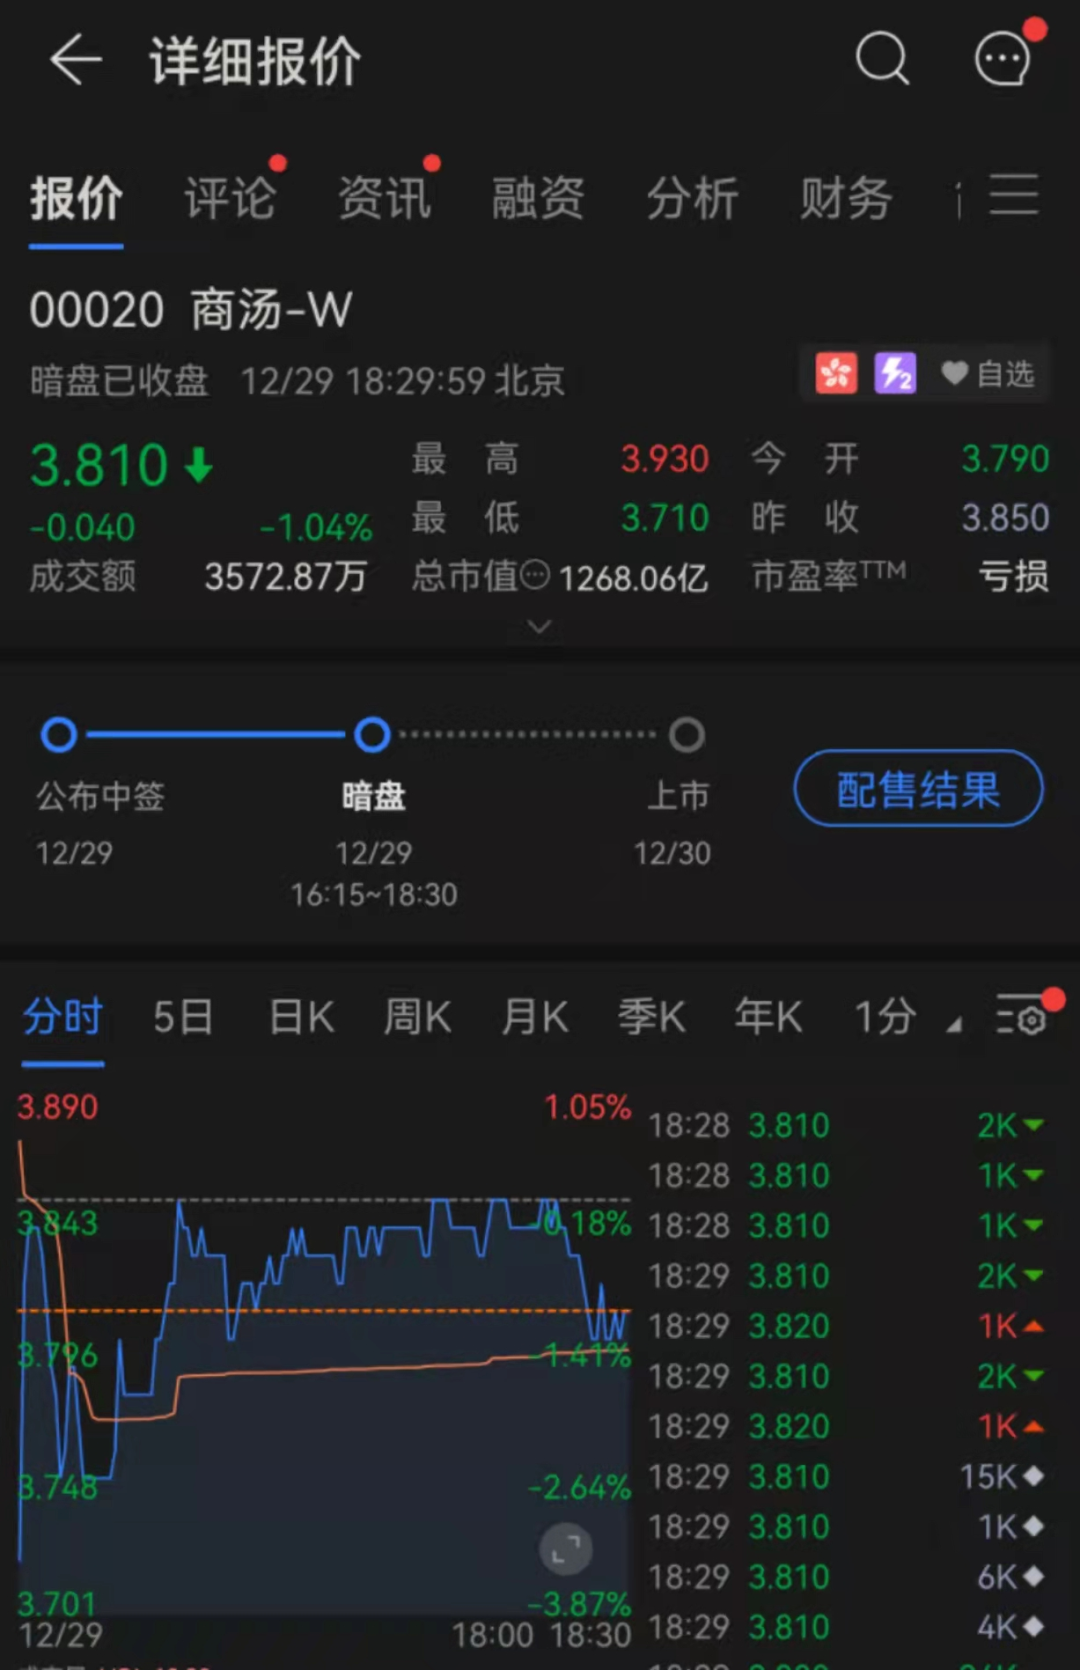
Task: Go back with the left arrow
Action: (x=76, y=60)
